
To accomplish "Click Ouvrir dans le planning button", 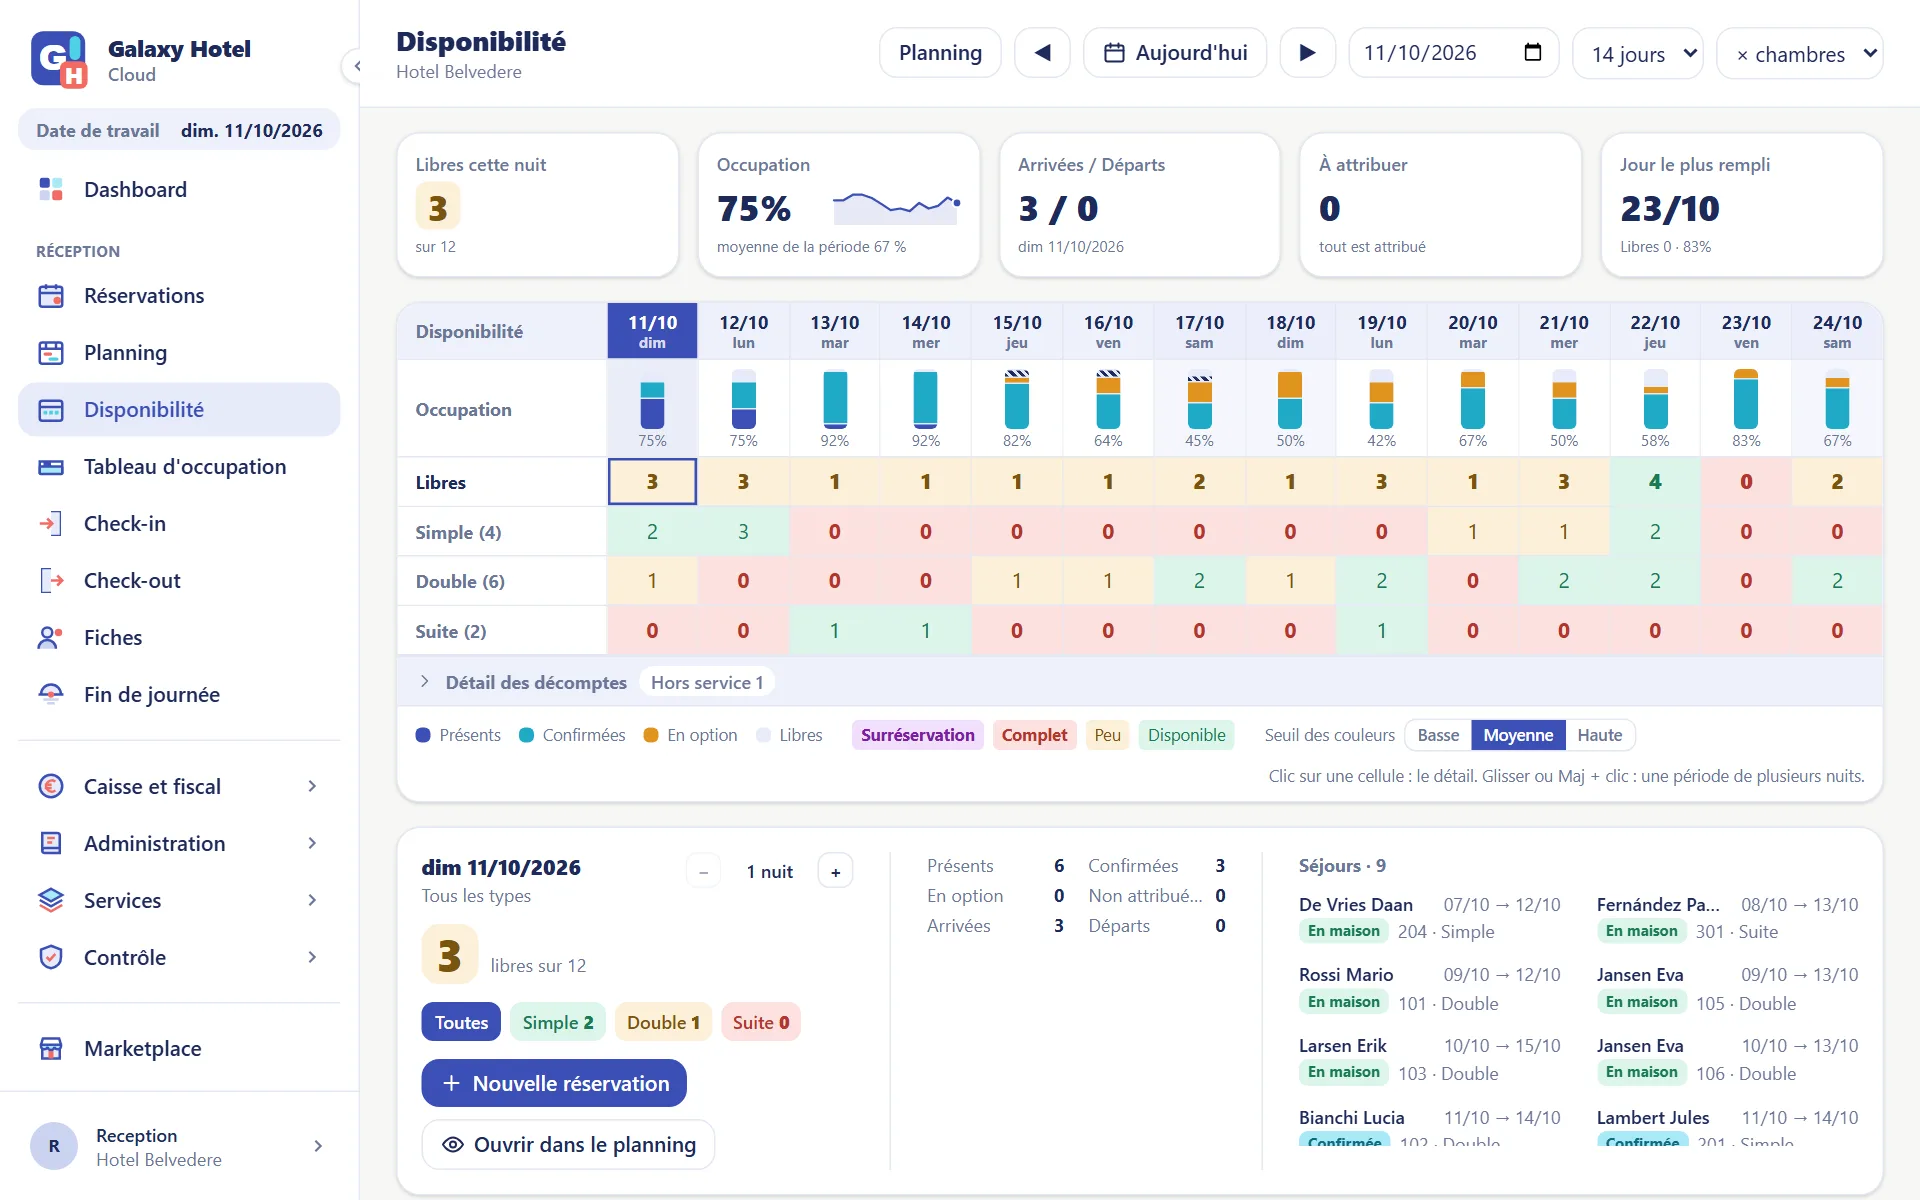I will coord(568,1144).
